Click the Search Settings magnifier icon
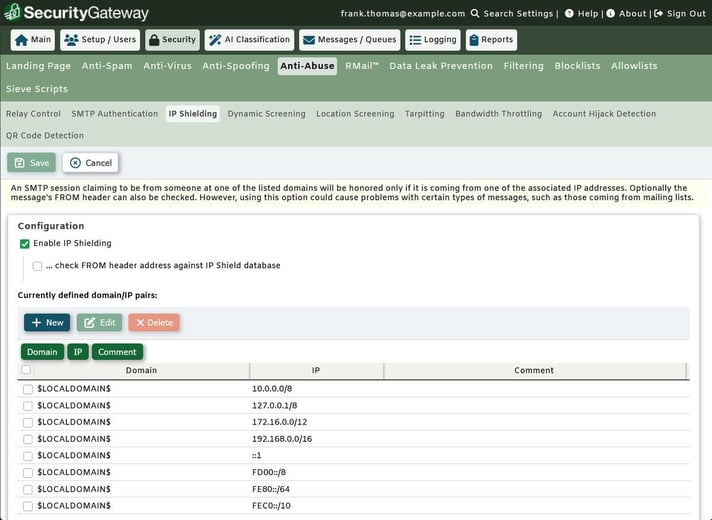The image size is (712, 520). coord(475,13)
